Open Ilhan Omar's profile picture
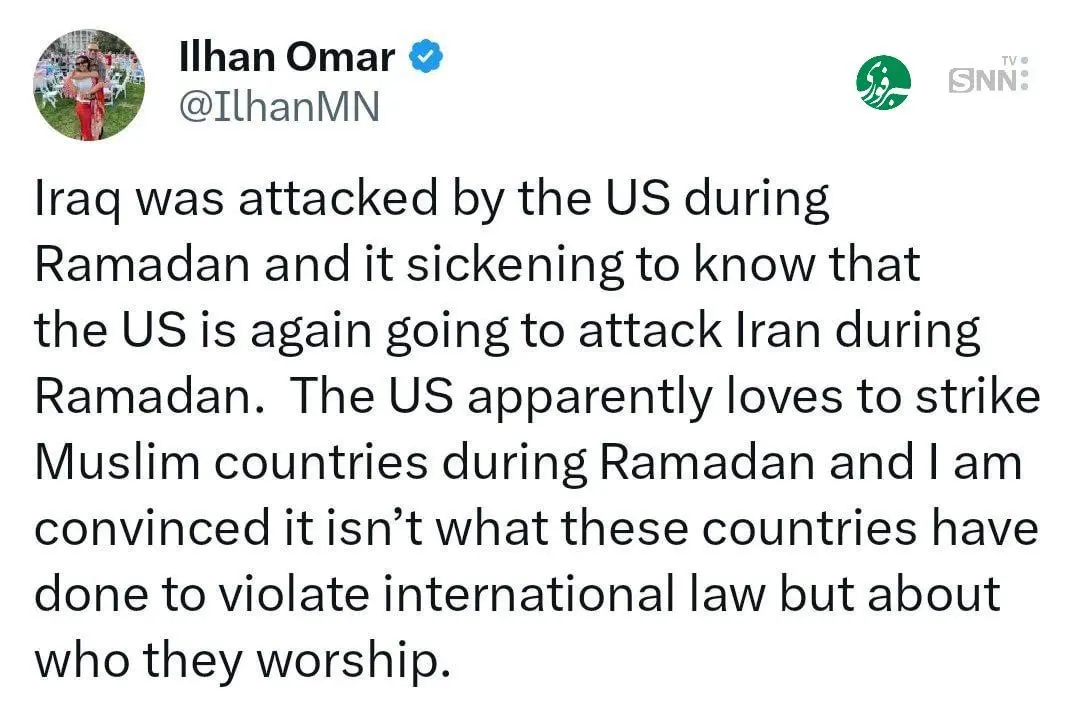The height and width of the screenshot is (702, 1080). tap(89, 84)
